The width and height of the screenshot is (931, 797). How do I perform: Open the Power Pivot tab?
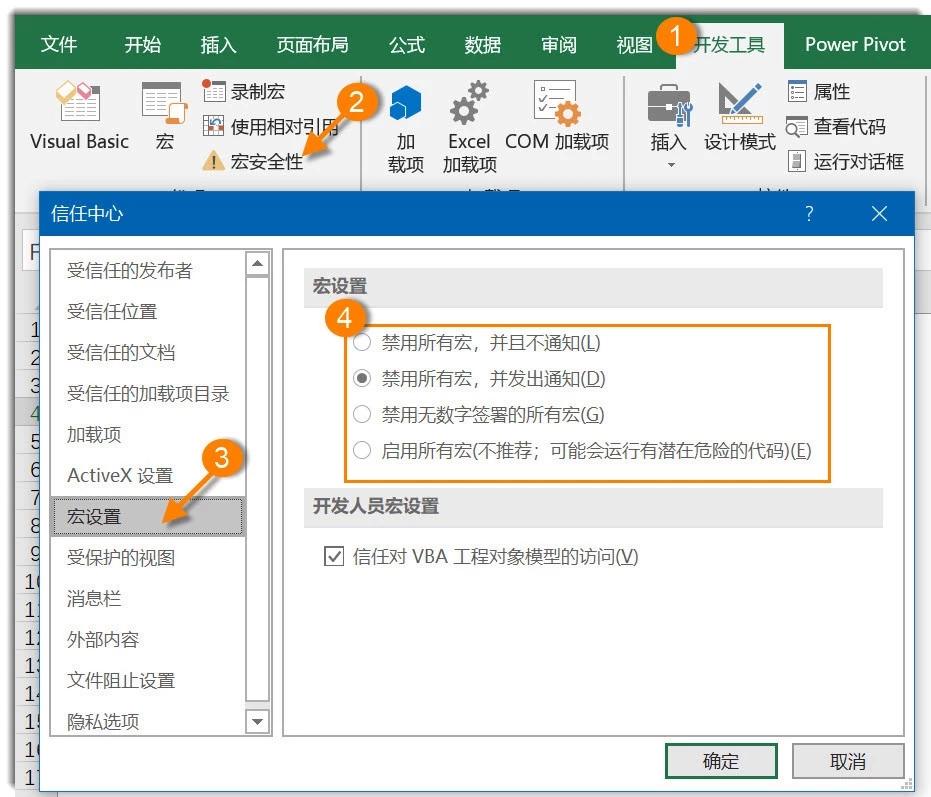coord(855,45)
